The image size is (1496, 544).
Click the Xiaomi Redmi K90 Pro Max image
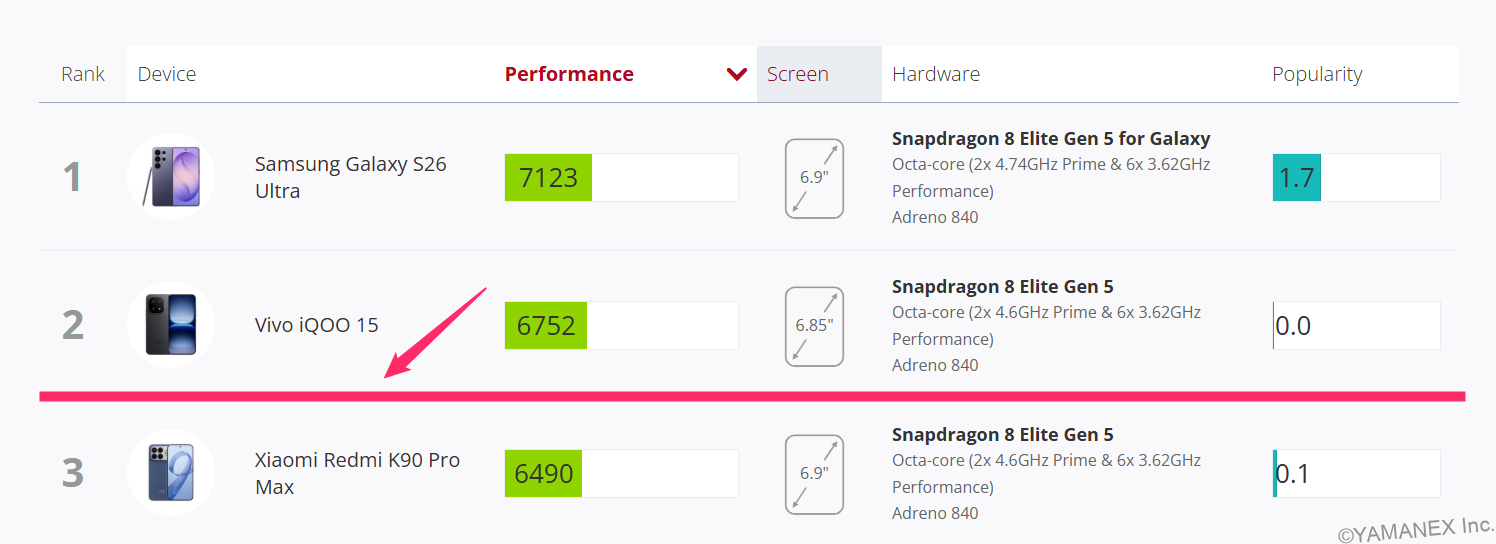171,472
